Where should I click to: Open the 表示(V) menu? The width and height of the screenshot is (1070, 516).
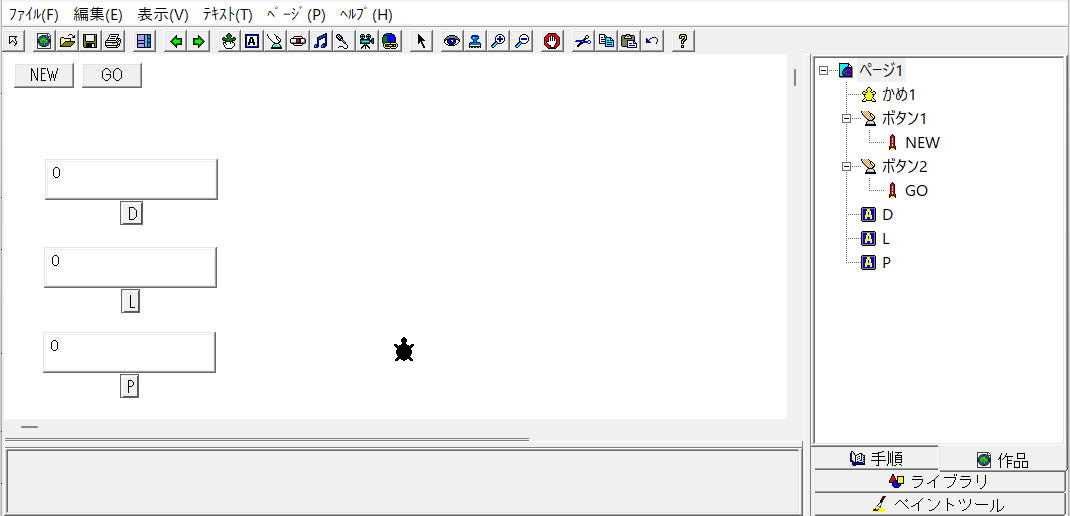(162, 14)
